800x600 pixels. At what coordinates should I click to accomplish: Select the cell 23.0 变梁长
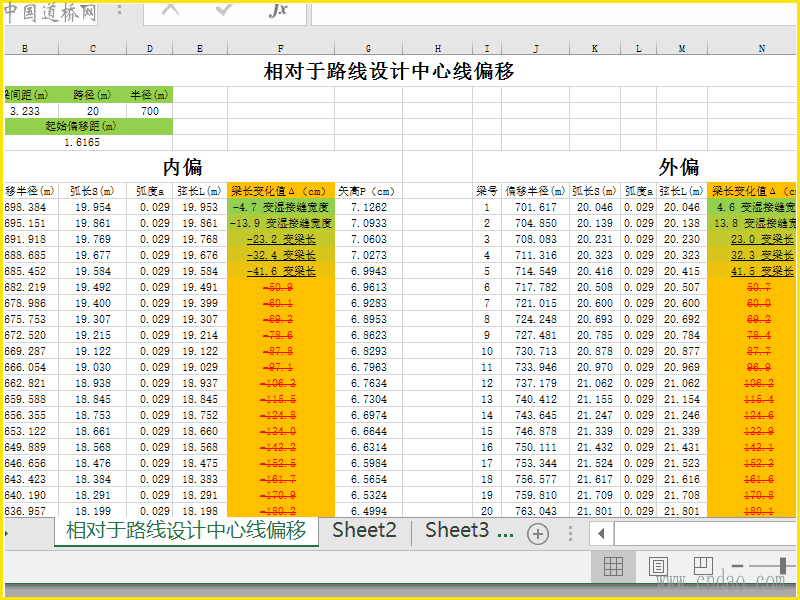[752, 239]
